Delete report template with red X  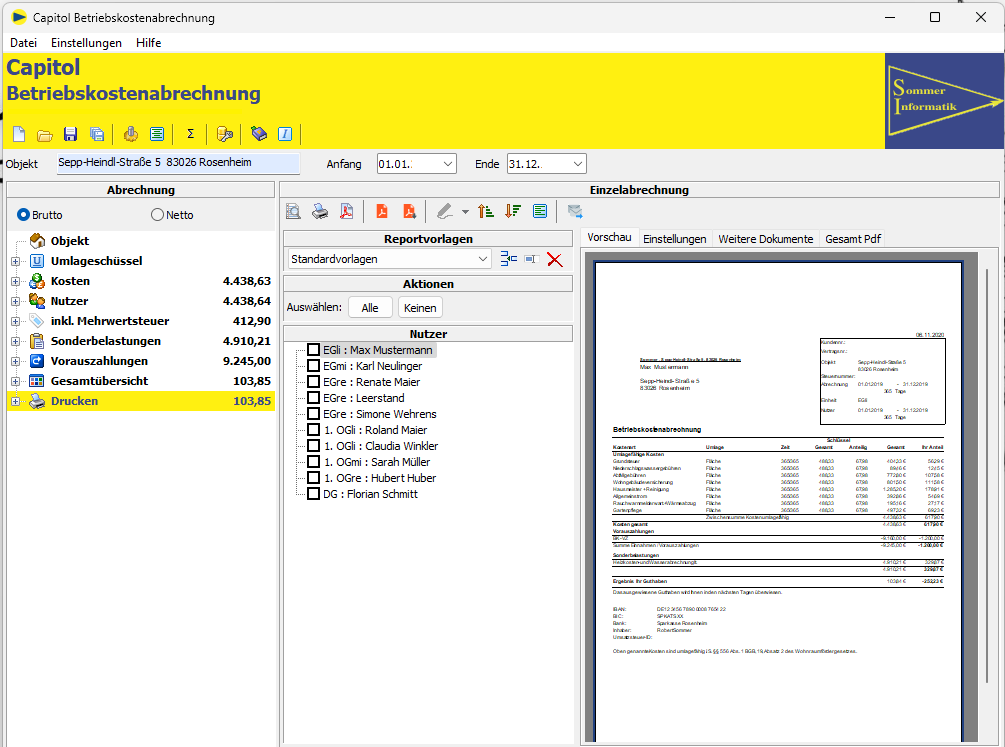pyautogui.click(x=554, y=259)
